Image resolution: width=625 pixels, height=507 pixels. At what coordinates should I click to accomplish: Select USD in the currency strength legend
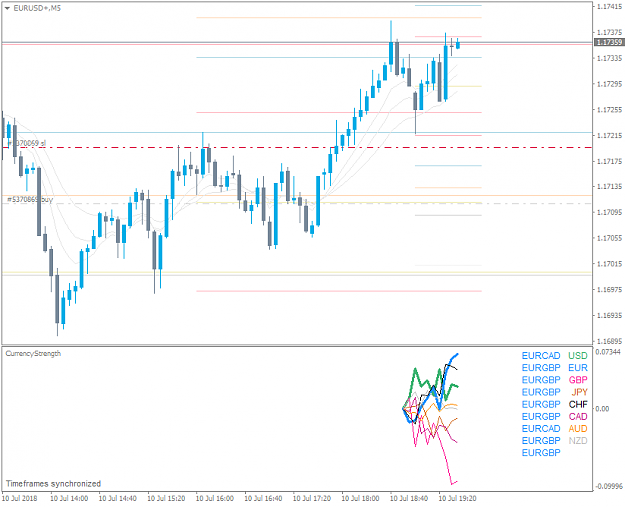point(578,356)
